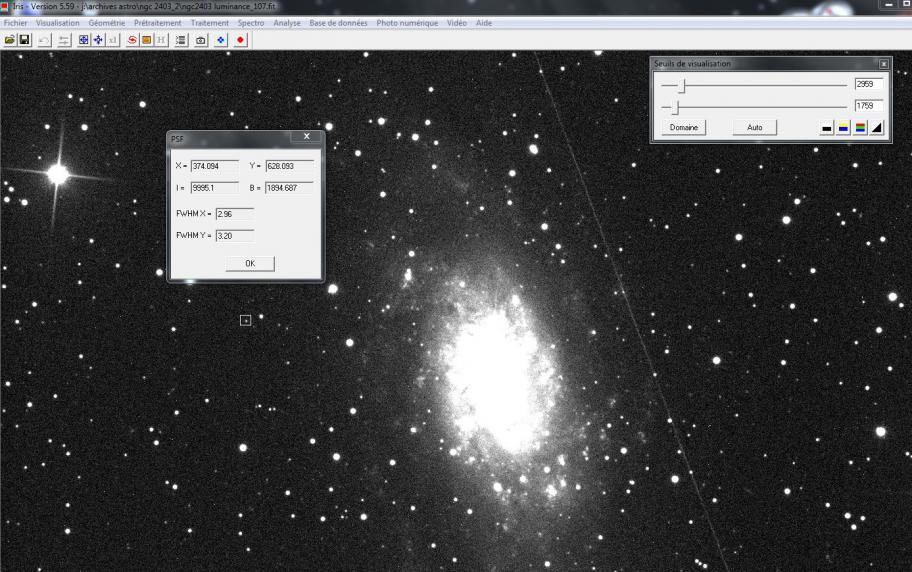Click the Auto threshold button
Viewport: 912px width, 572px height.
754,127
